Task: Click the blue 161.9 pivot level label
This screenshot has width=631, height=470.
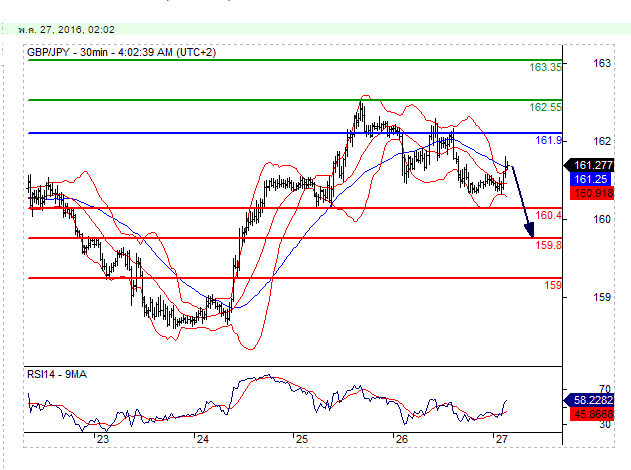Action: [548, 140]
